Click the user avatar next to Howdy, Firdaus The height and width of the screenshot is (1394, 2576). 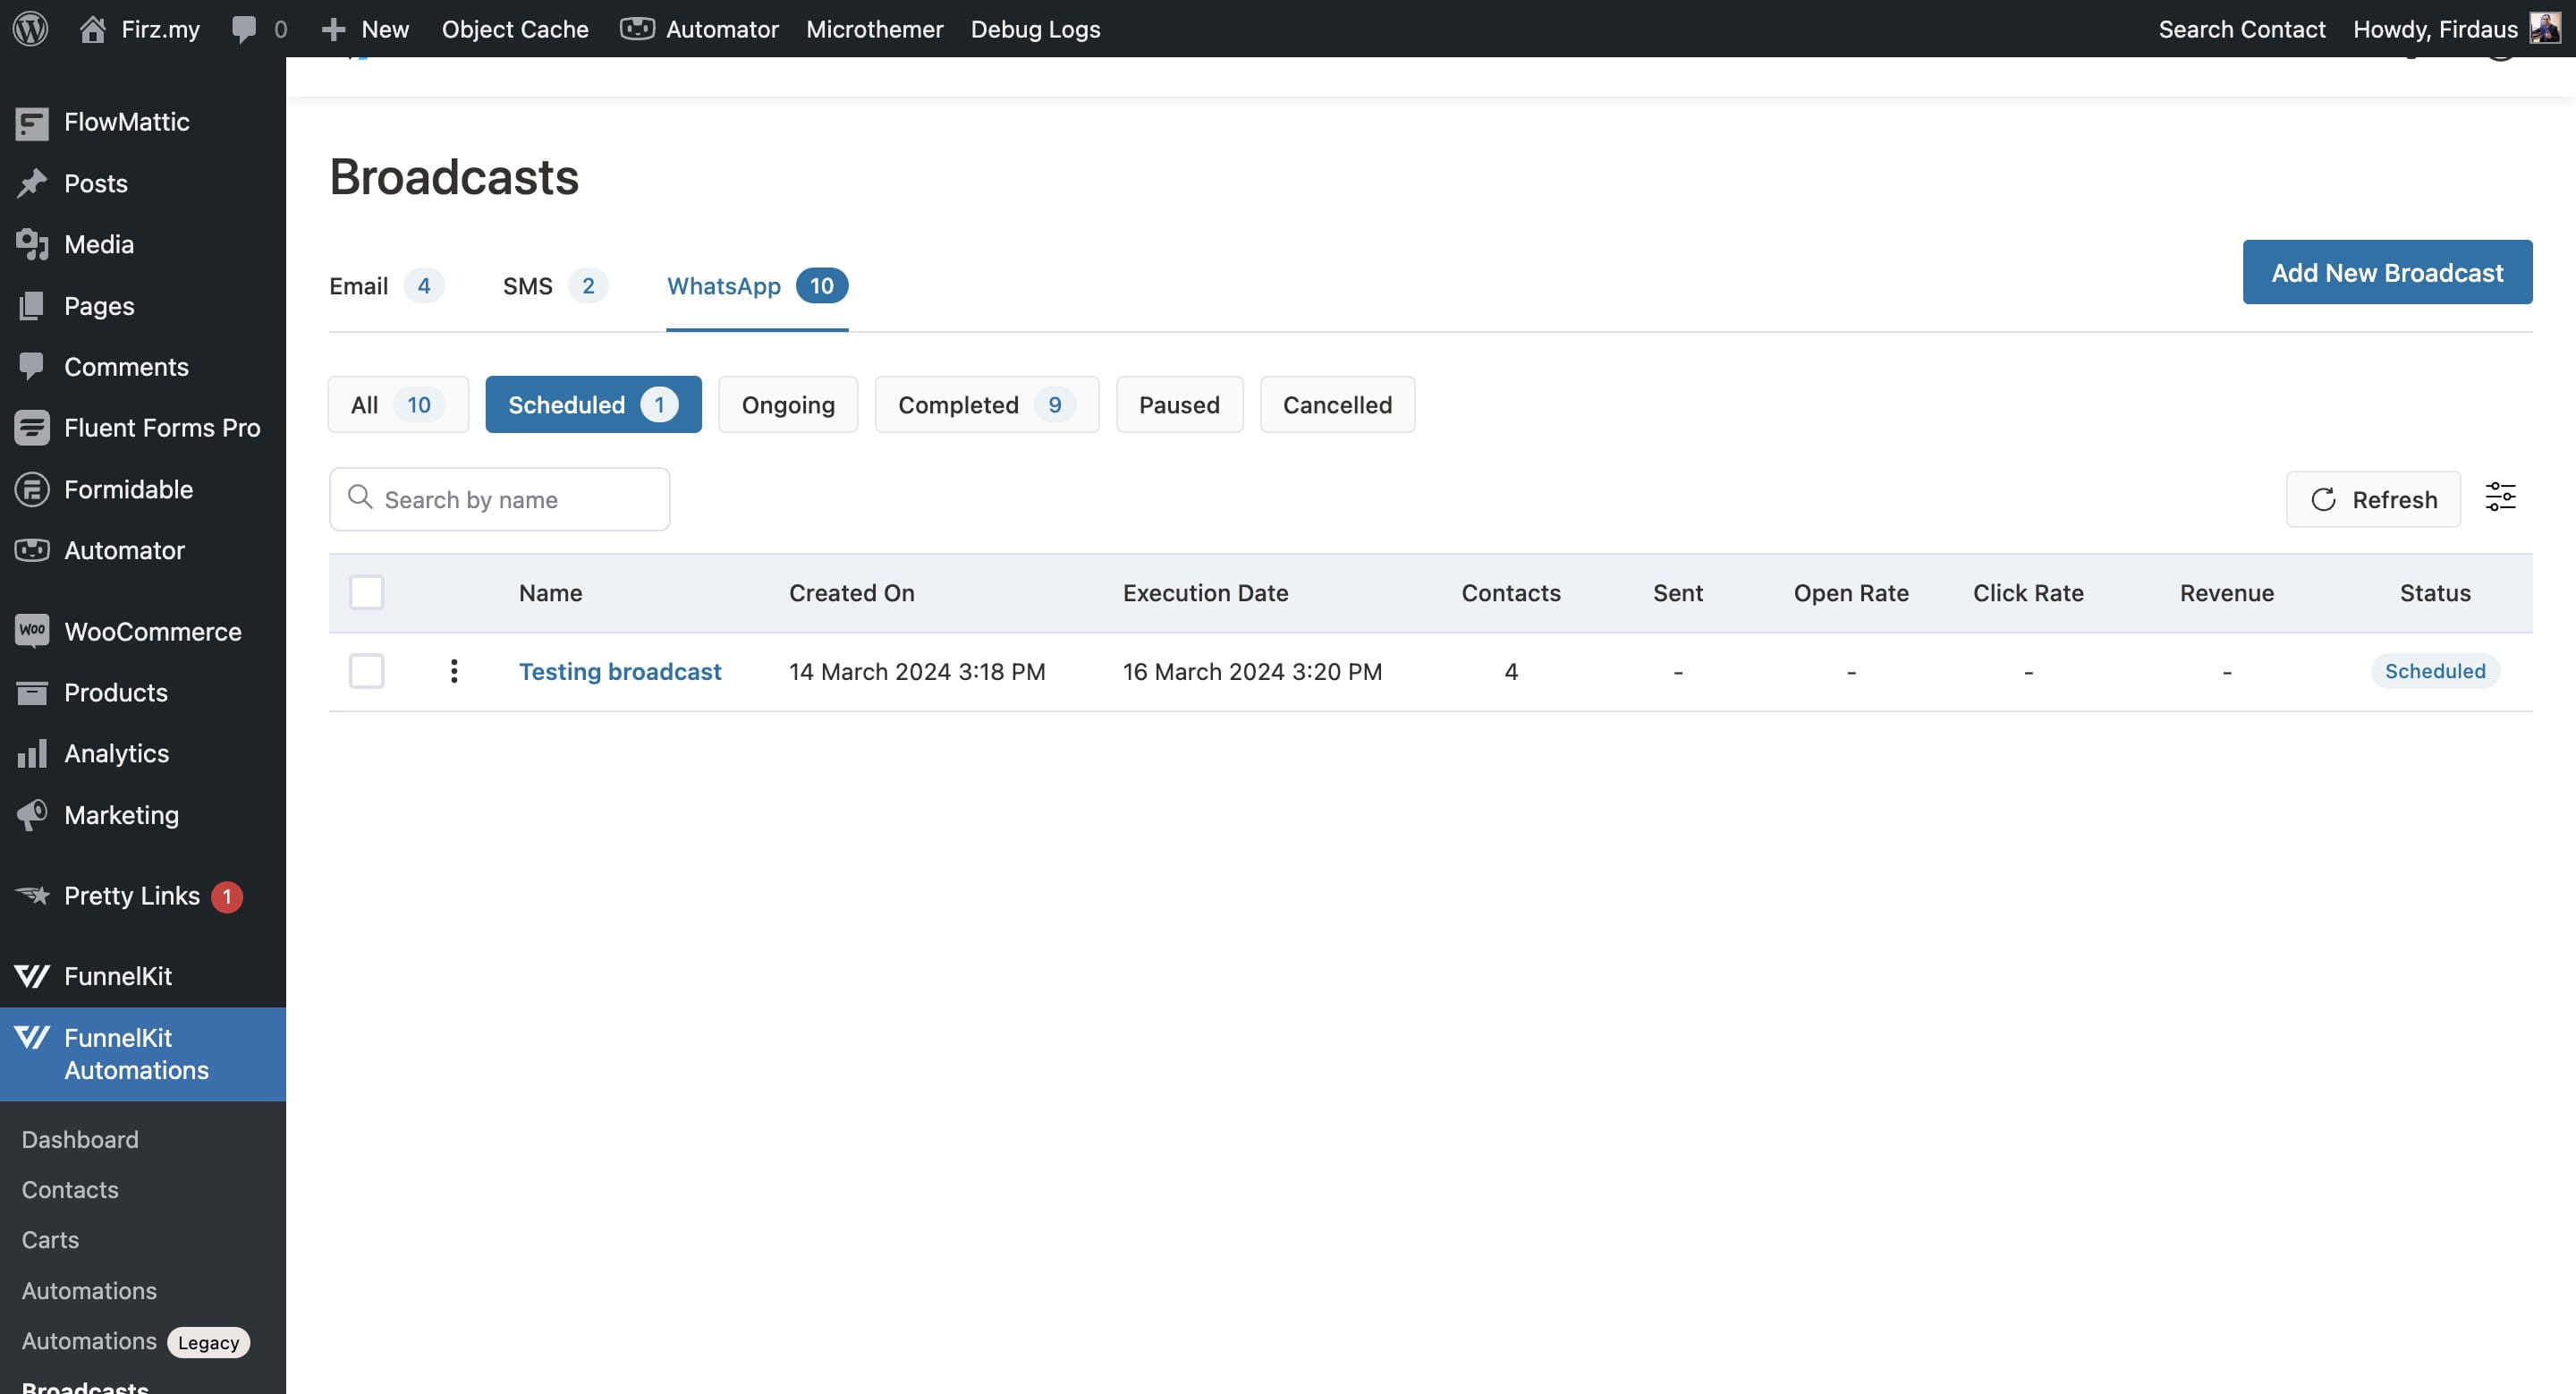tap(2546, 28)
